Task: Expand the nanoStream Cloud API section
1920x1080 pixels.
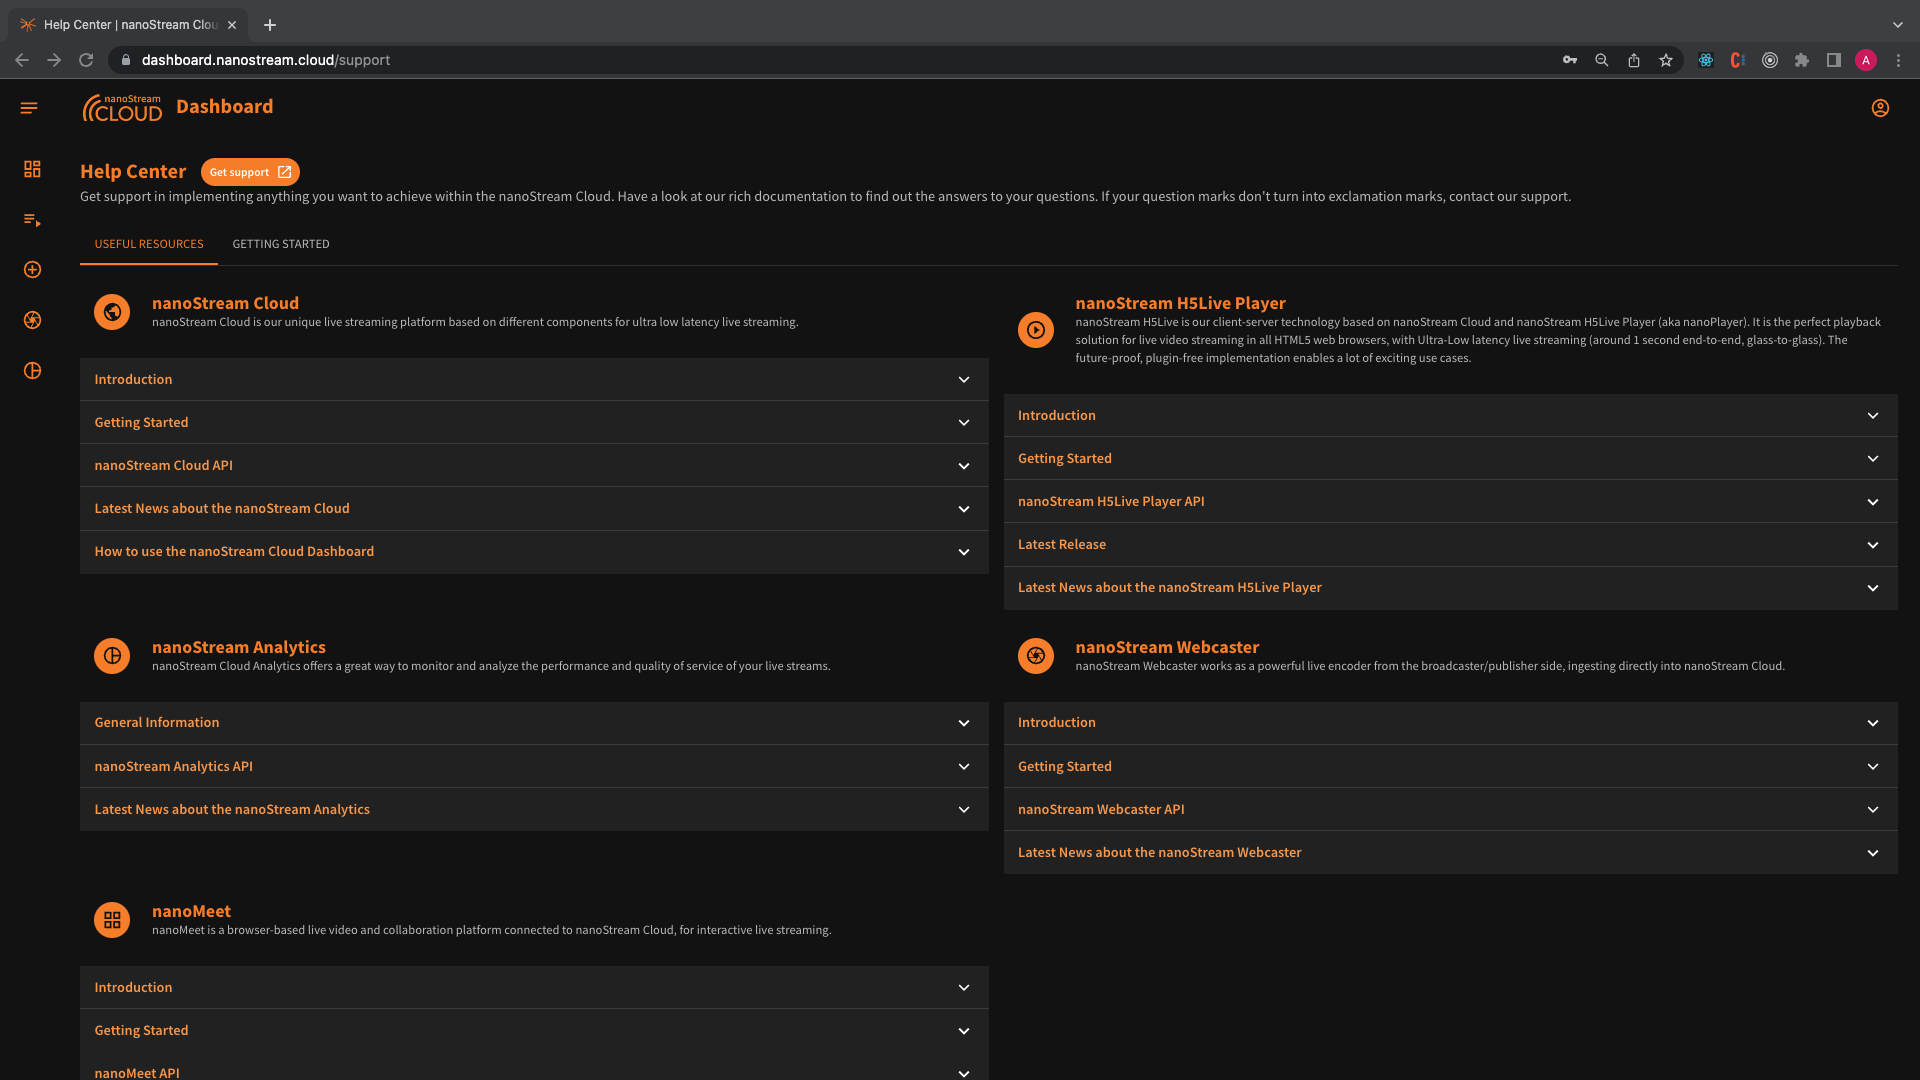Action: click(x=534, y=465)
